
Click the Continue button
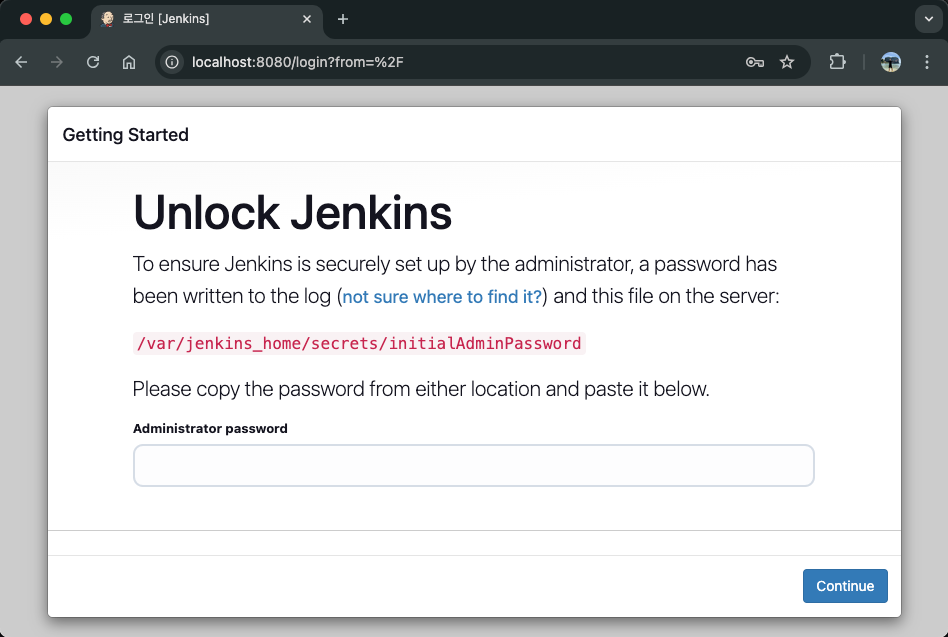[845, 586]
